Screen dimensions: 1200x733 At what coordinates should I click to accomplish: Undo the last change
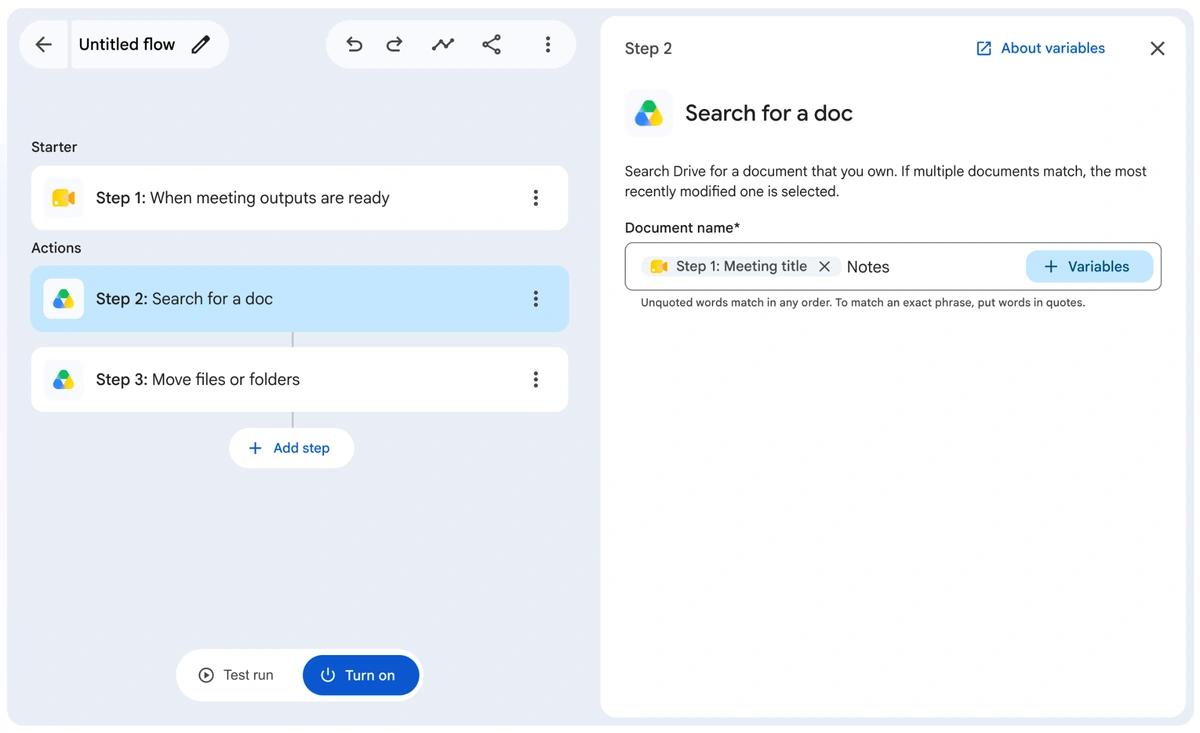coord(354,44)
